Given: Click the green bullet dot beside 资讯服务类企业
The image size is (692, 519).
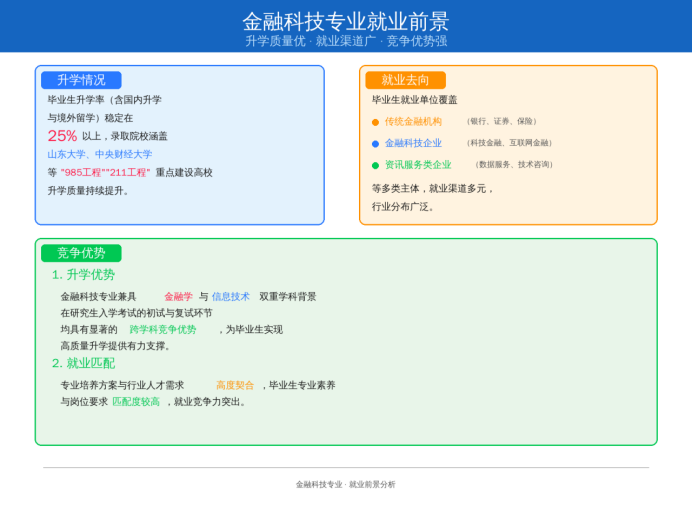Looking at the screenshot, I should (376, 165).
